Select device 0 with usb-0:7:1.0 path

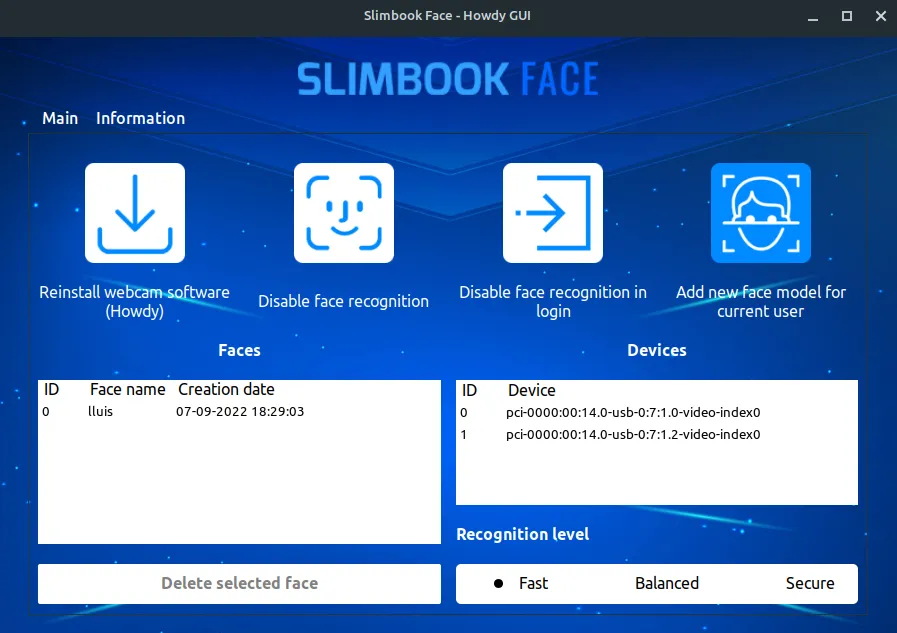(x=632, y=412)
